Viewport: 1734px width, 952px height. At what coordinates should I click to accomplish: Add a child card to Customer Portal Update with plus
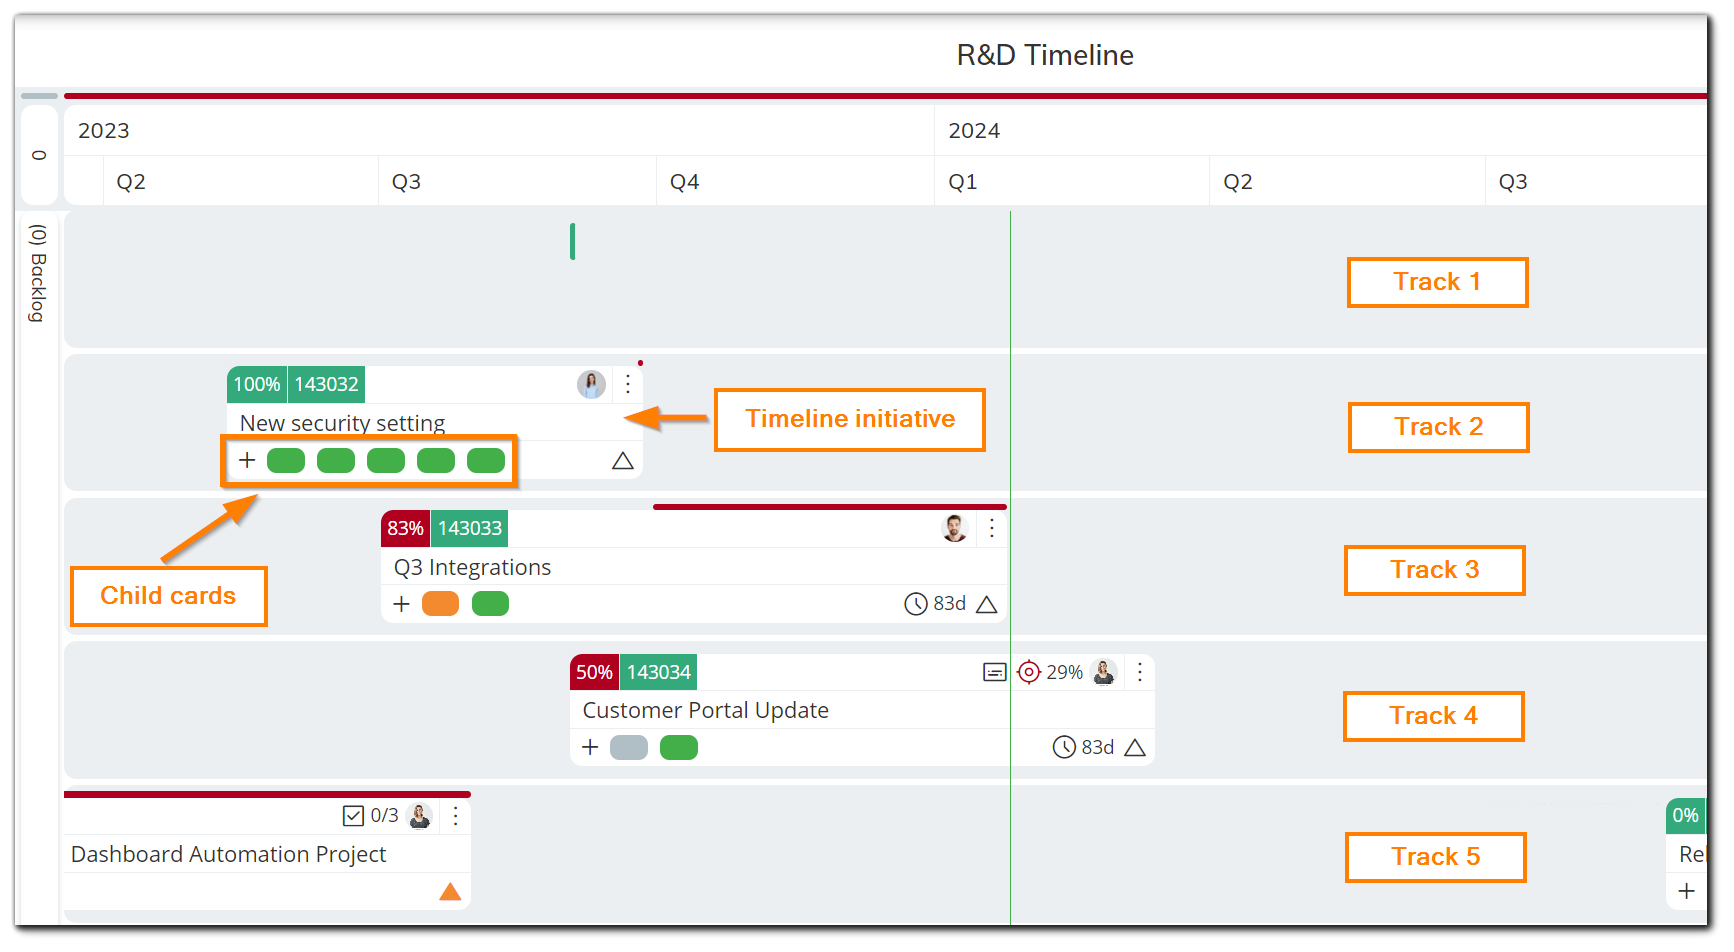coord(590,747)
